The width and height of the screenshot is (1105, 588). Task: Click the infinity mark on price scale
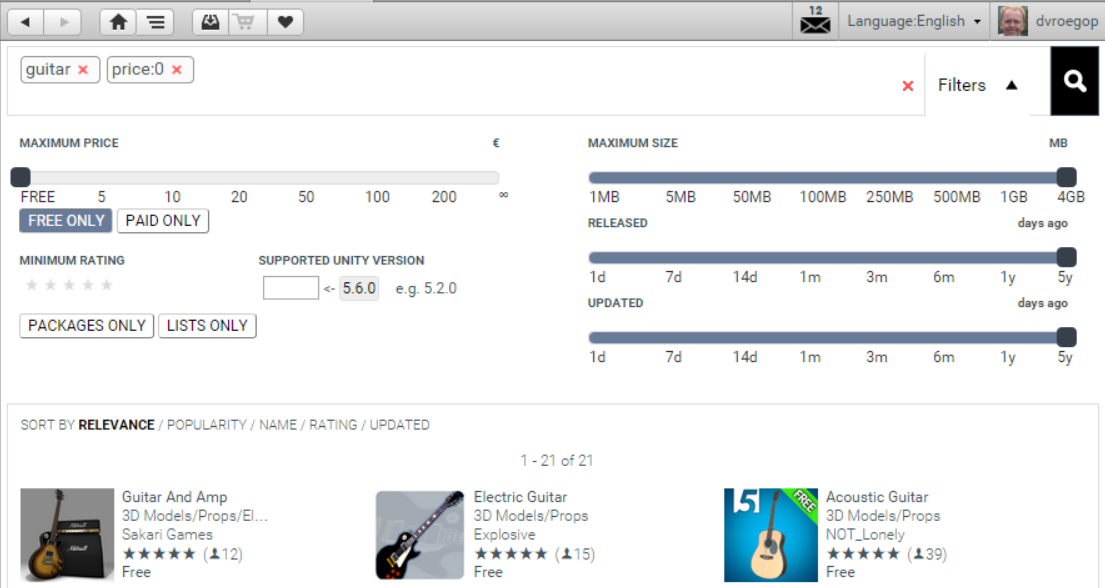point(503,195)
